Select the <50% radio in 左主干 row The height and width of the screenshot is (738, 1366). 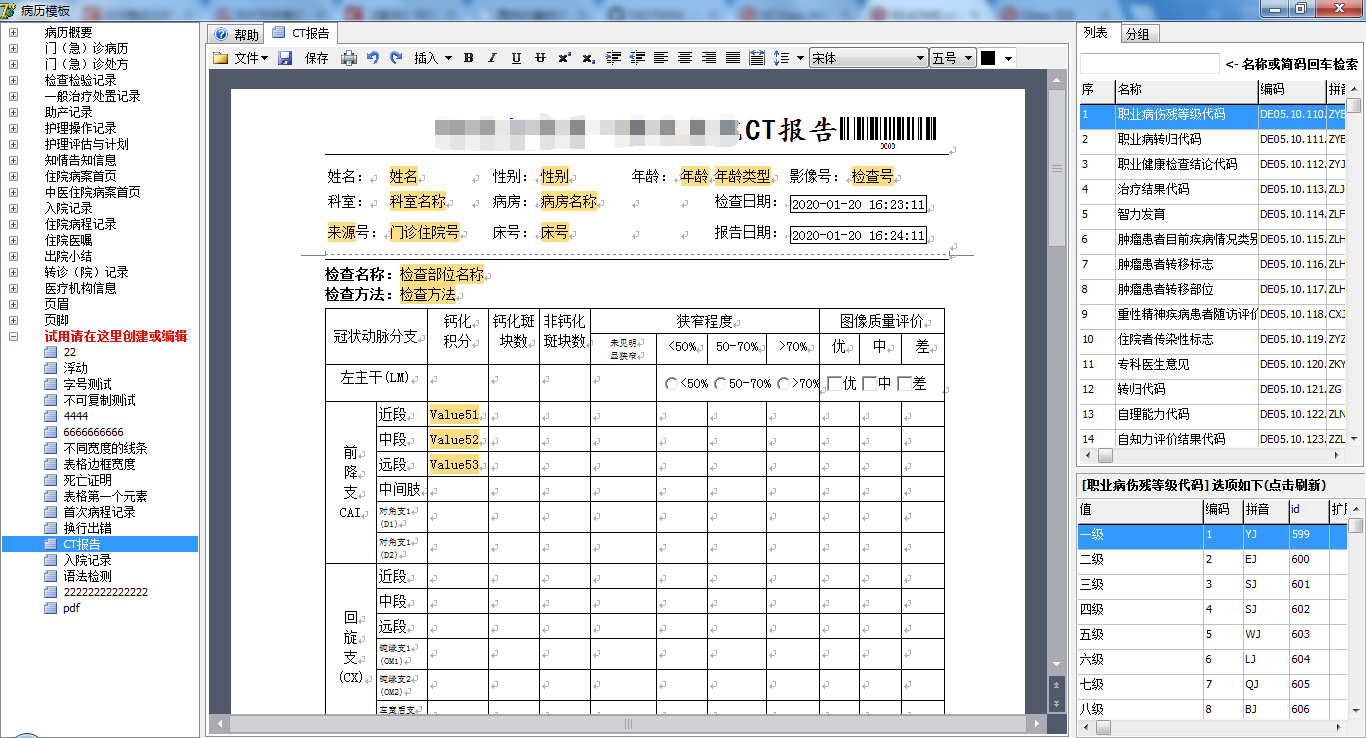(672, 384)
